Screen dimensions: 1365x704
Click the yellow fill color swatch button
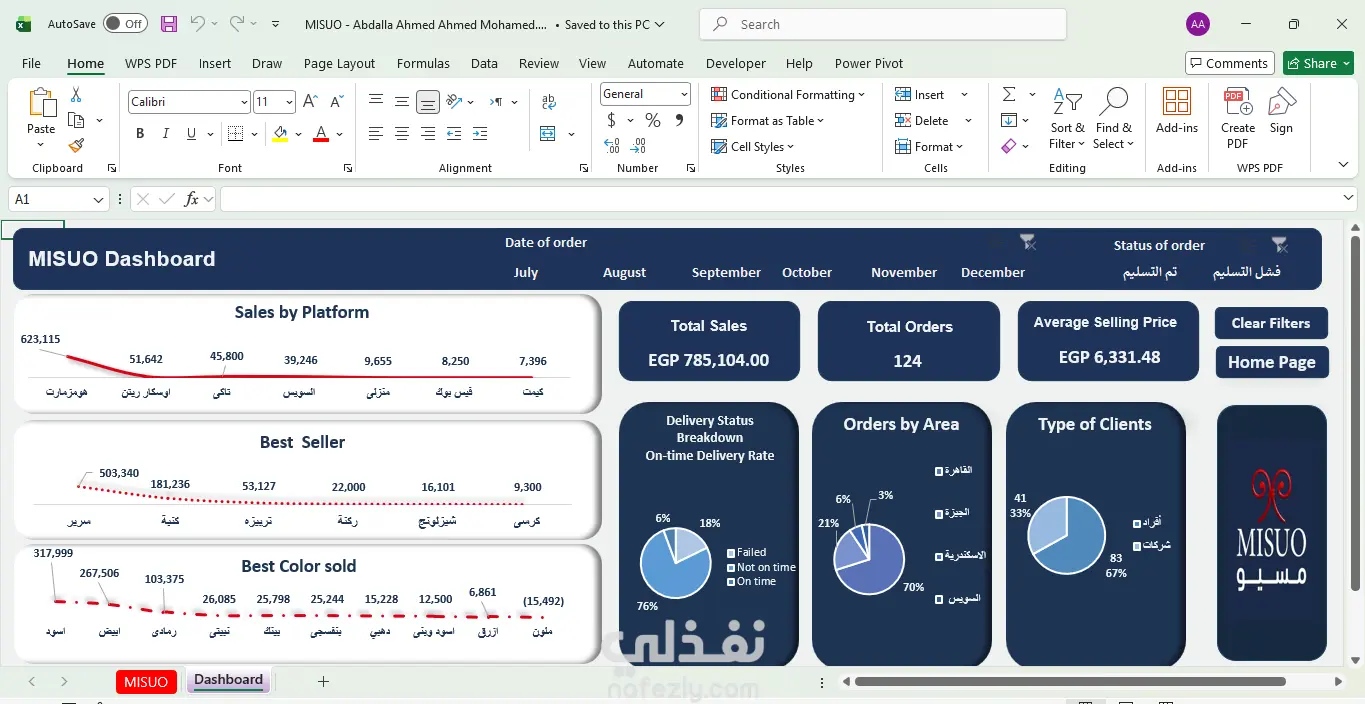(280, 134)
